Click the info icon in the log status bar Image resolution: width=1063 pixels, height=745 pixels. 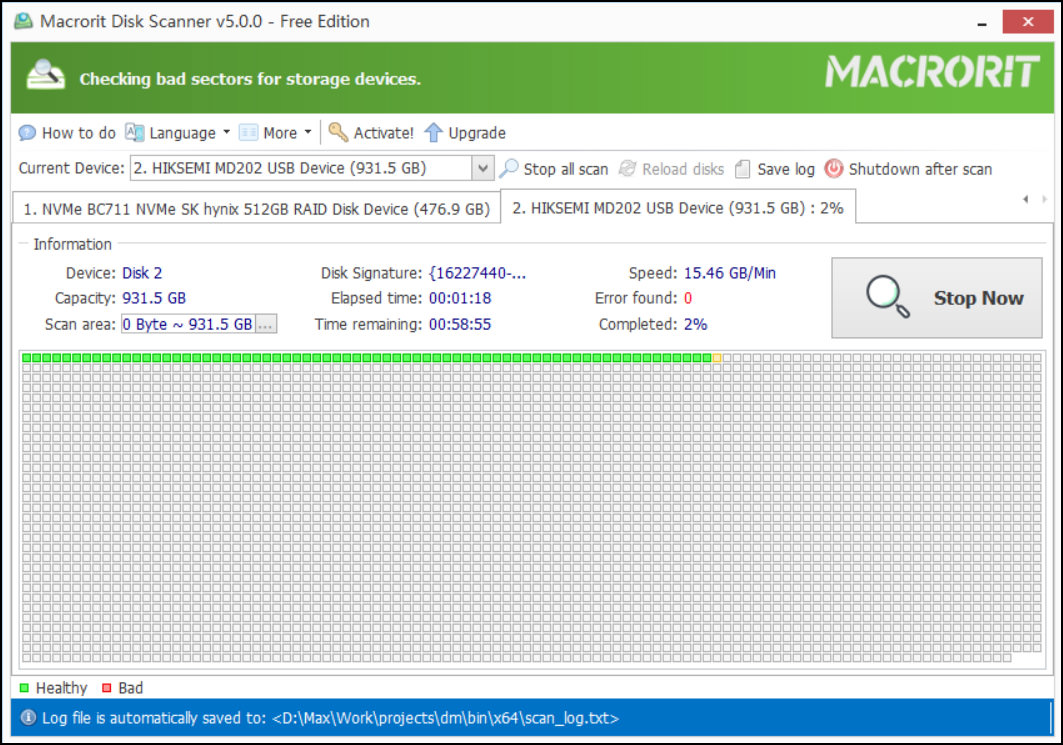[28, 717]
